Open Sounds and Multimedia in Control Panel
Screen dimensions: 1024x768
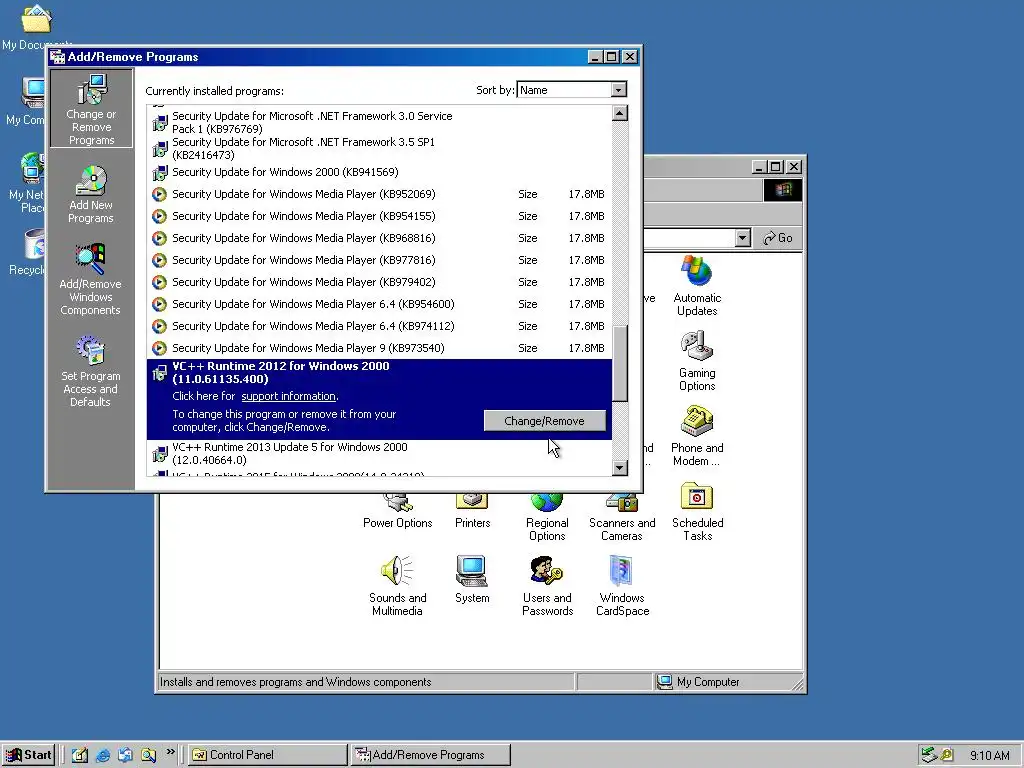(397, 586)
